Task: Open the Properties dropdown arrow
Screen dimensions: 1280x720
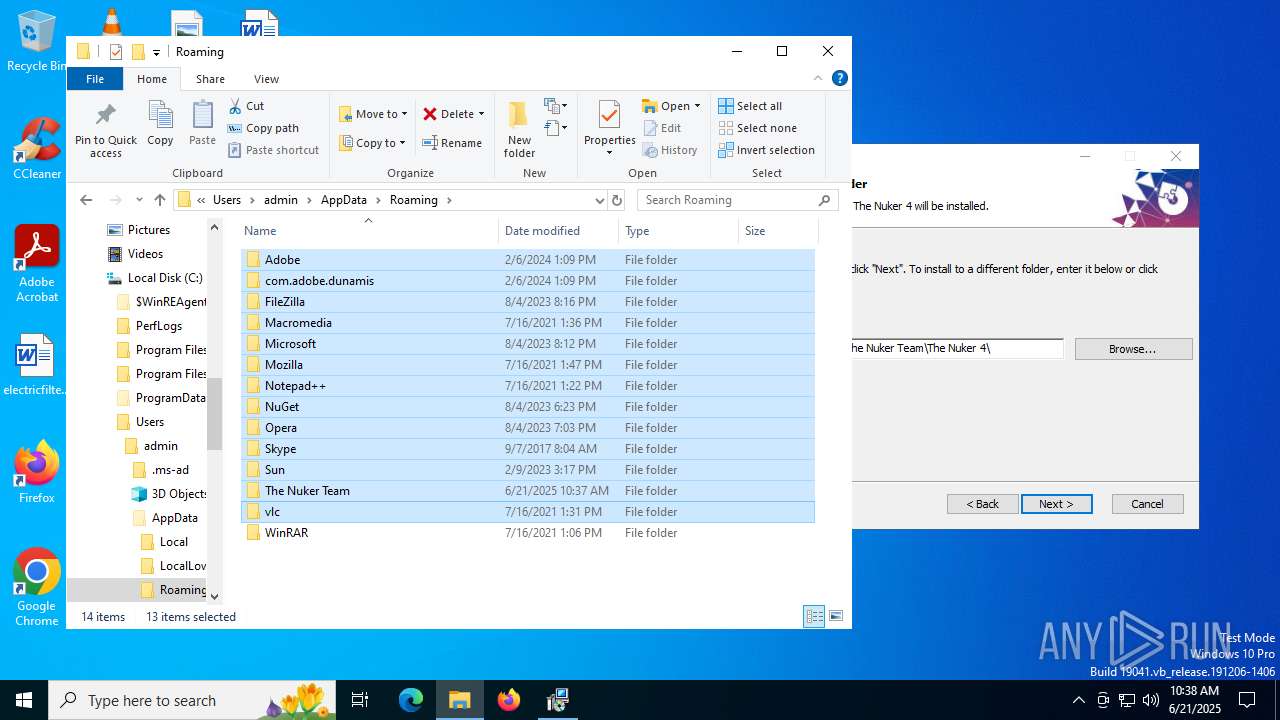Action: click(x=609, y=153)
